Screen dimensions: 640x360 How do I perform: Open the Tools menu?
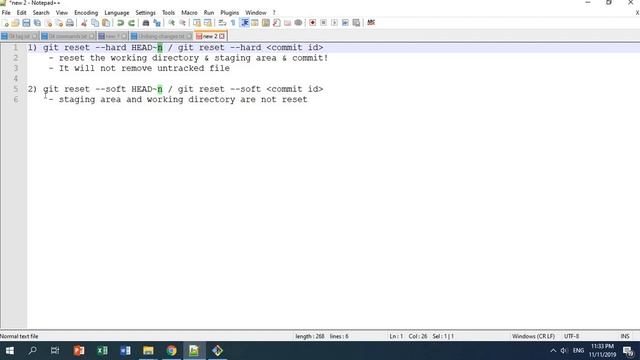pyautogui.click(x=168, y=13)
